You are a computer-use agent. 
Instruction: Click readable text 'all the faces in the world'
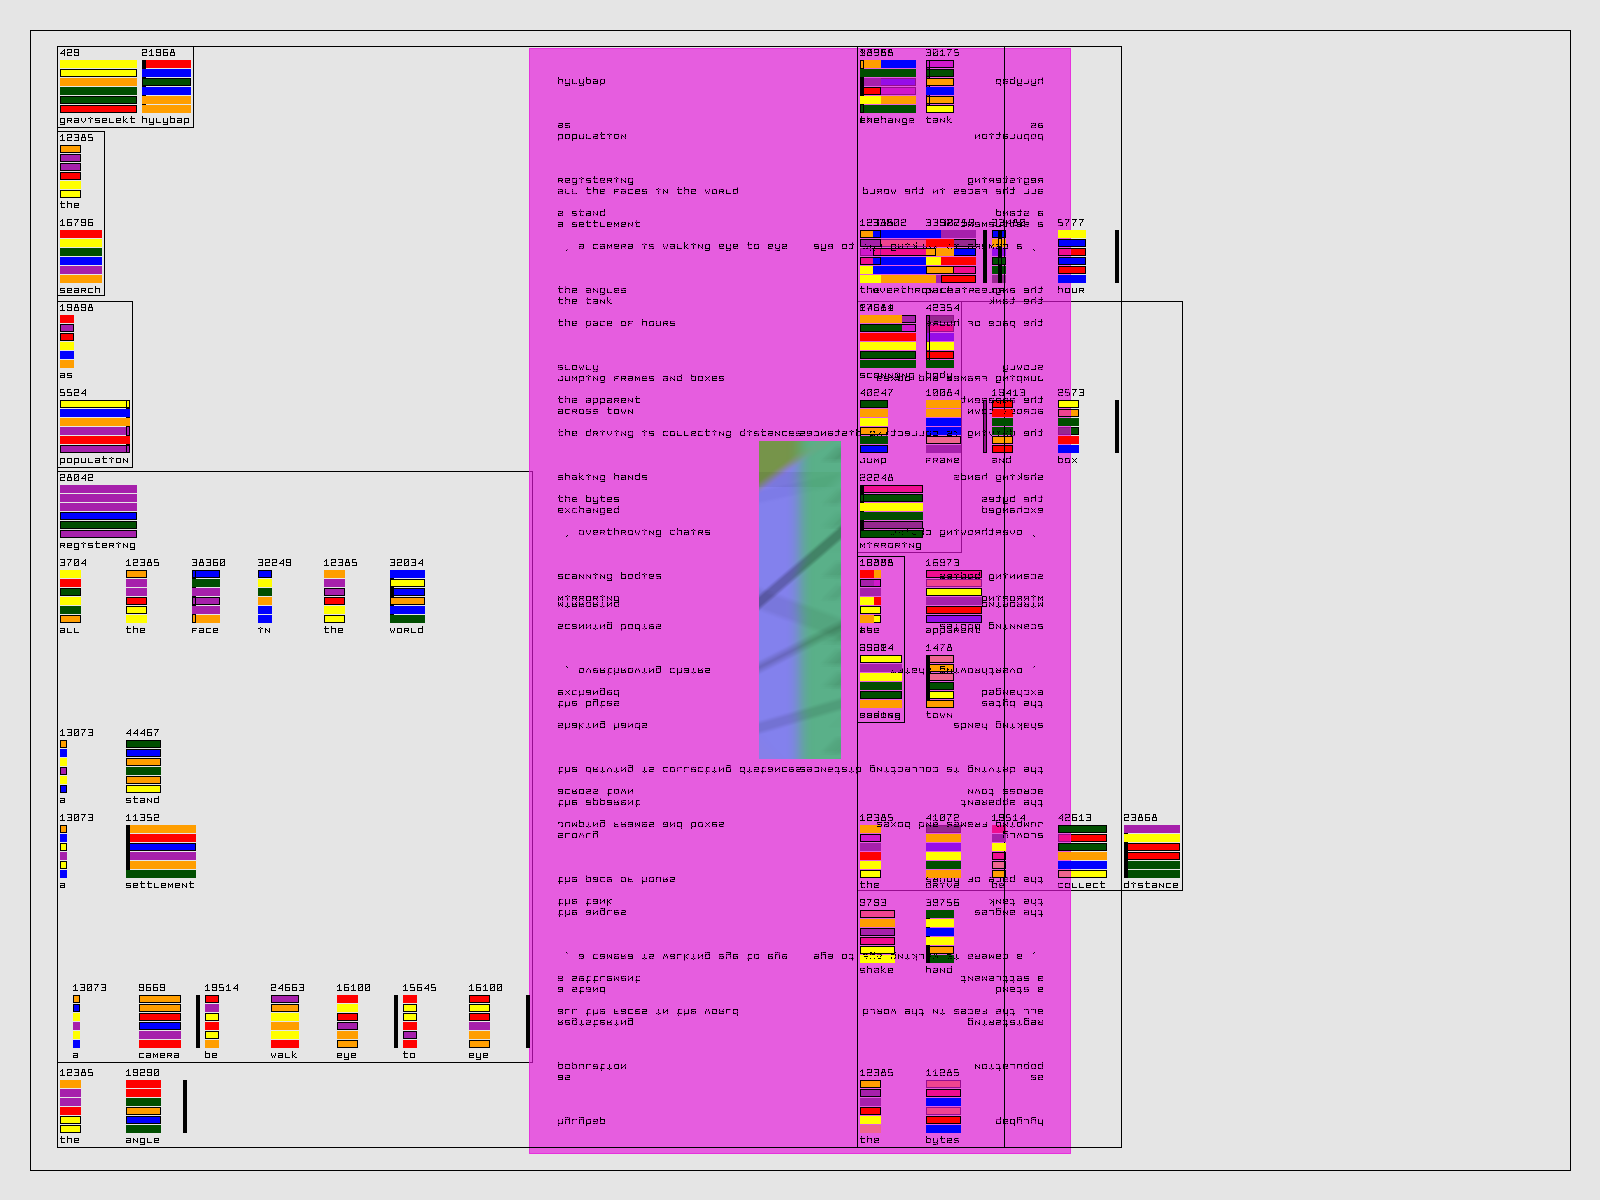click(x=647, y=191)
